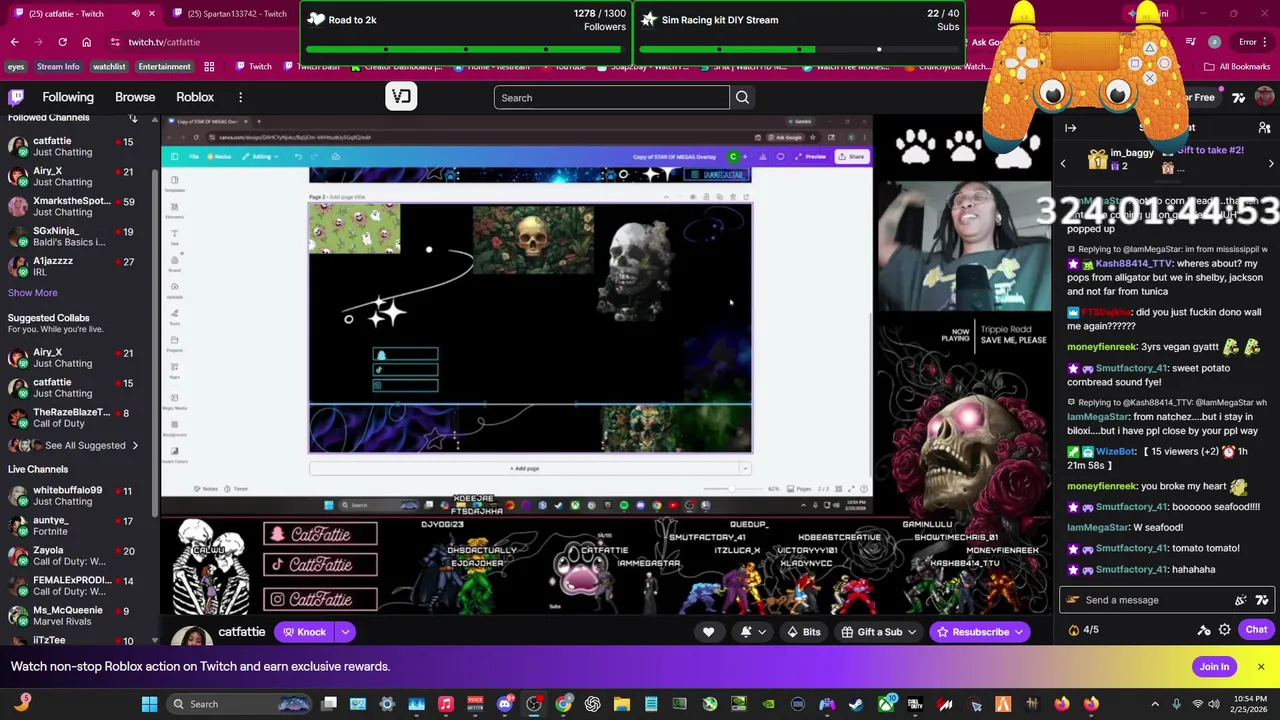Expand the dropdown next to Knock
This screenshot has height=720, width=1280.
[345, 632]
